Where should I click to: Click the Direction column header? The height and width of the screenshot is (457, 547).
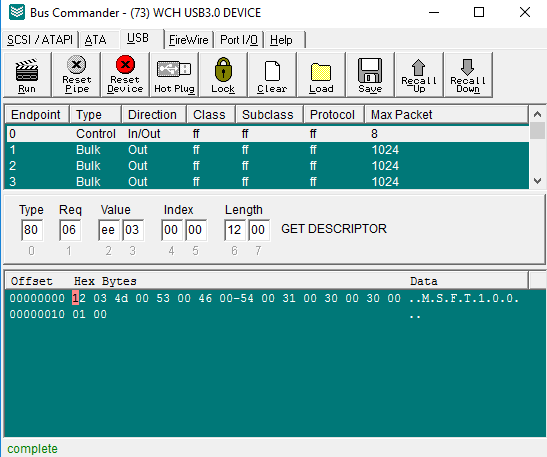pos(154,114)
